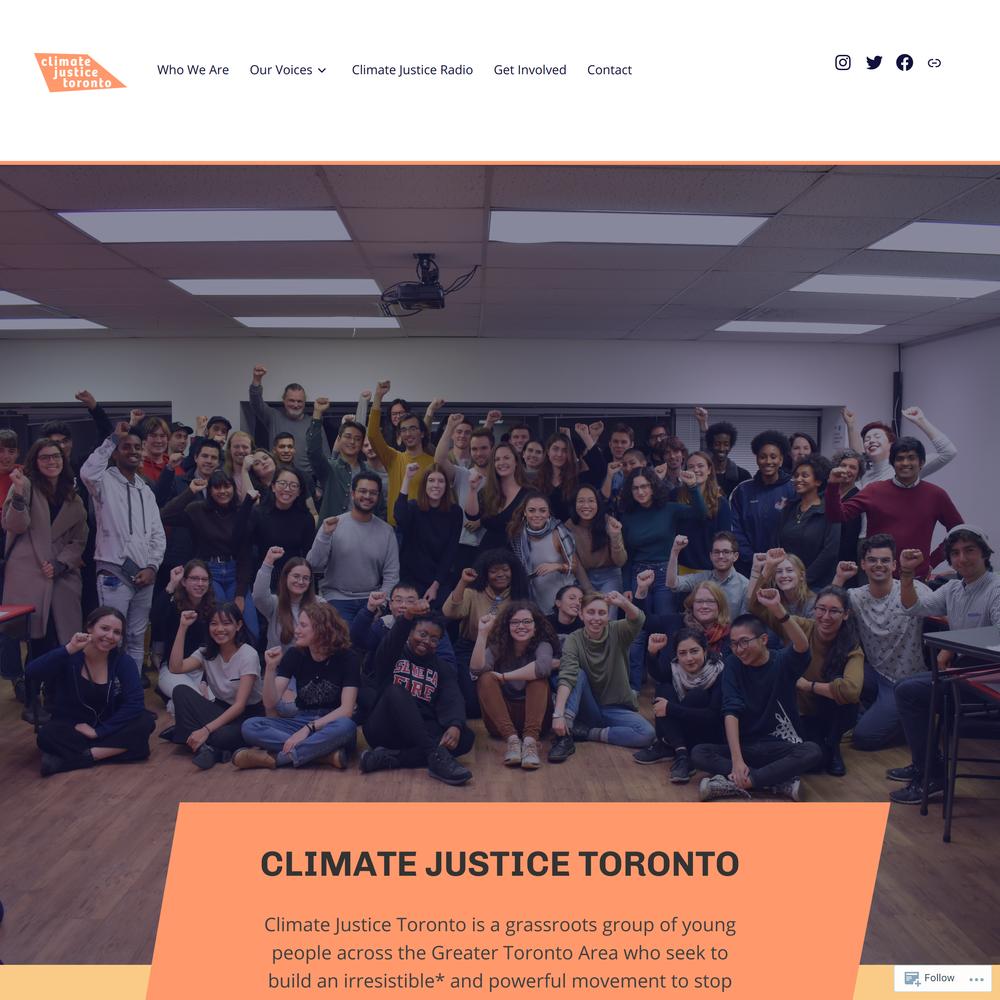Visit the Facebook page icon
The height and width of the screenshot is (1000, 1000).
point(904,62)
